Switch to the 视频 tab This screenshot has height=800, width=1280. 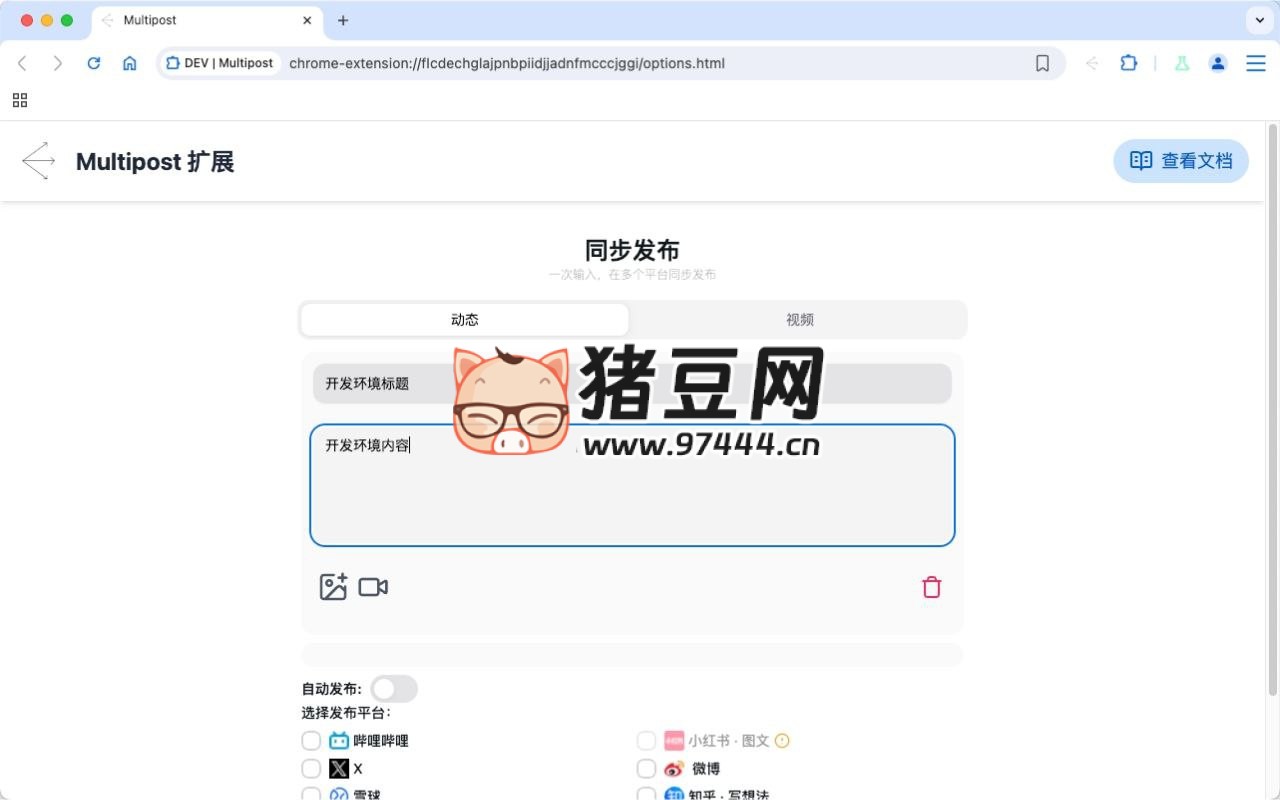800,320
